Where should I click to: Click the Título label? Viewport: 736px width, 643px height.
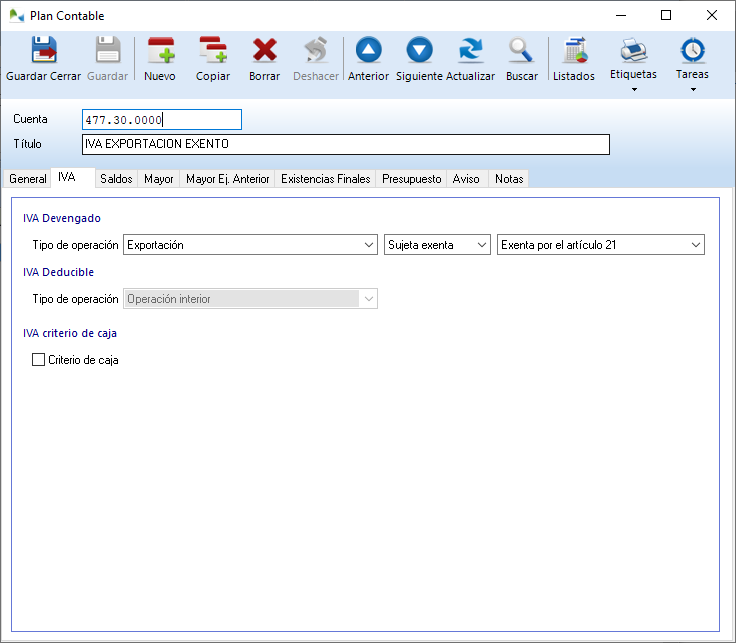pyautogui.click(x=27, y=144)
